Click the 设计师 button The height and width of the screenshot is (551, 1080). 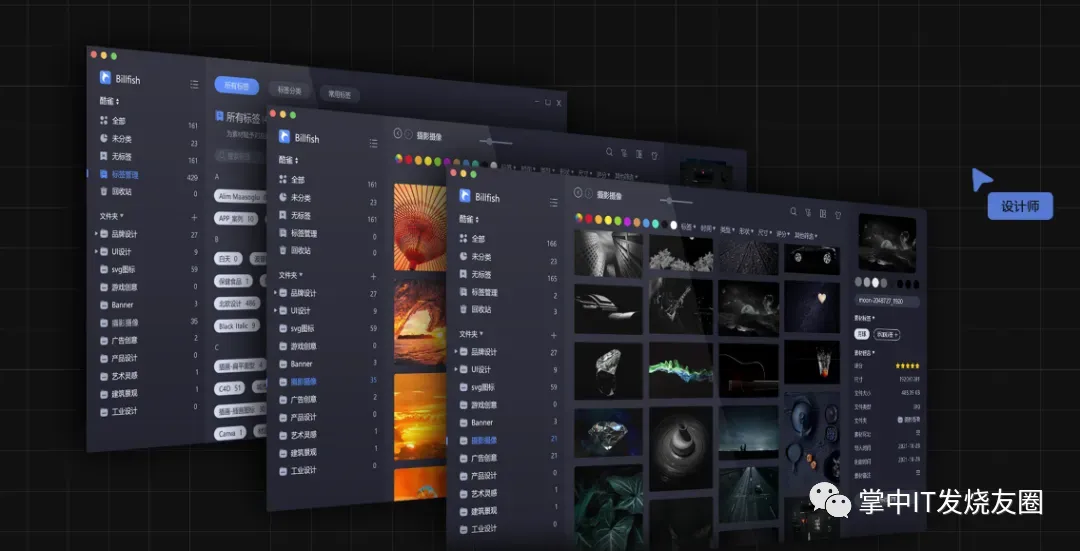point(1020,207)
